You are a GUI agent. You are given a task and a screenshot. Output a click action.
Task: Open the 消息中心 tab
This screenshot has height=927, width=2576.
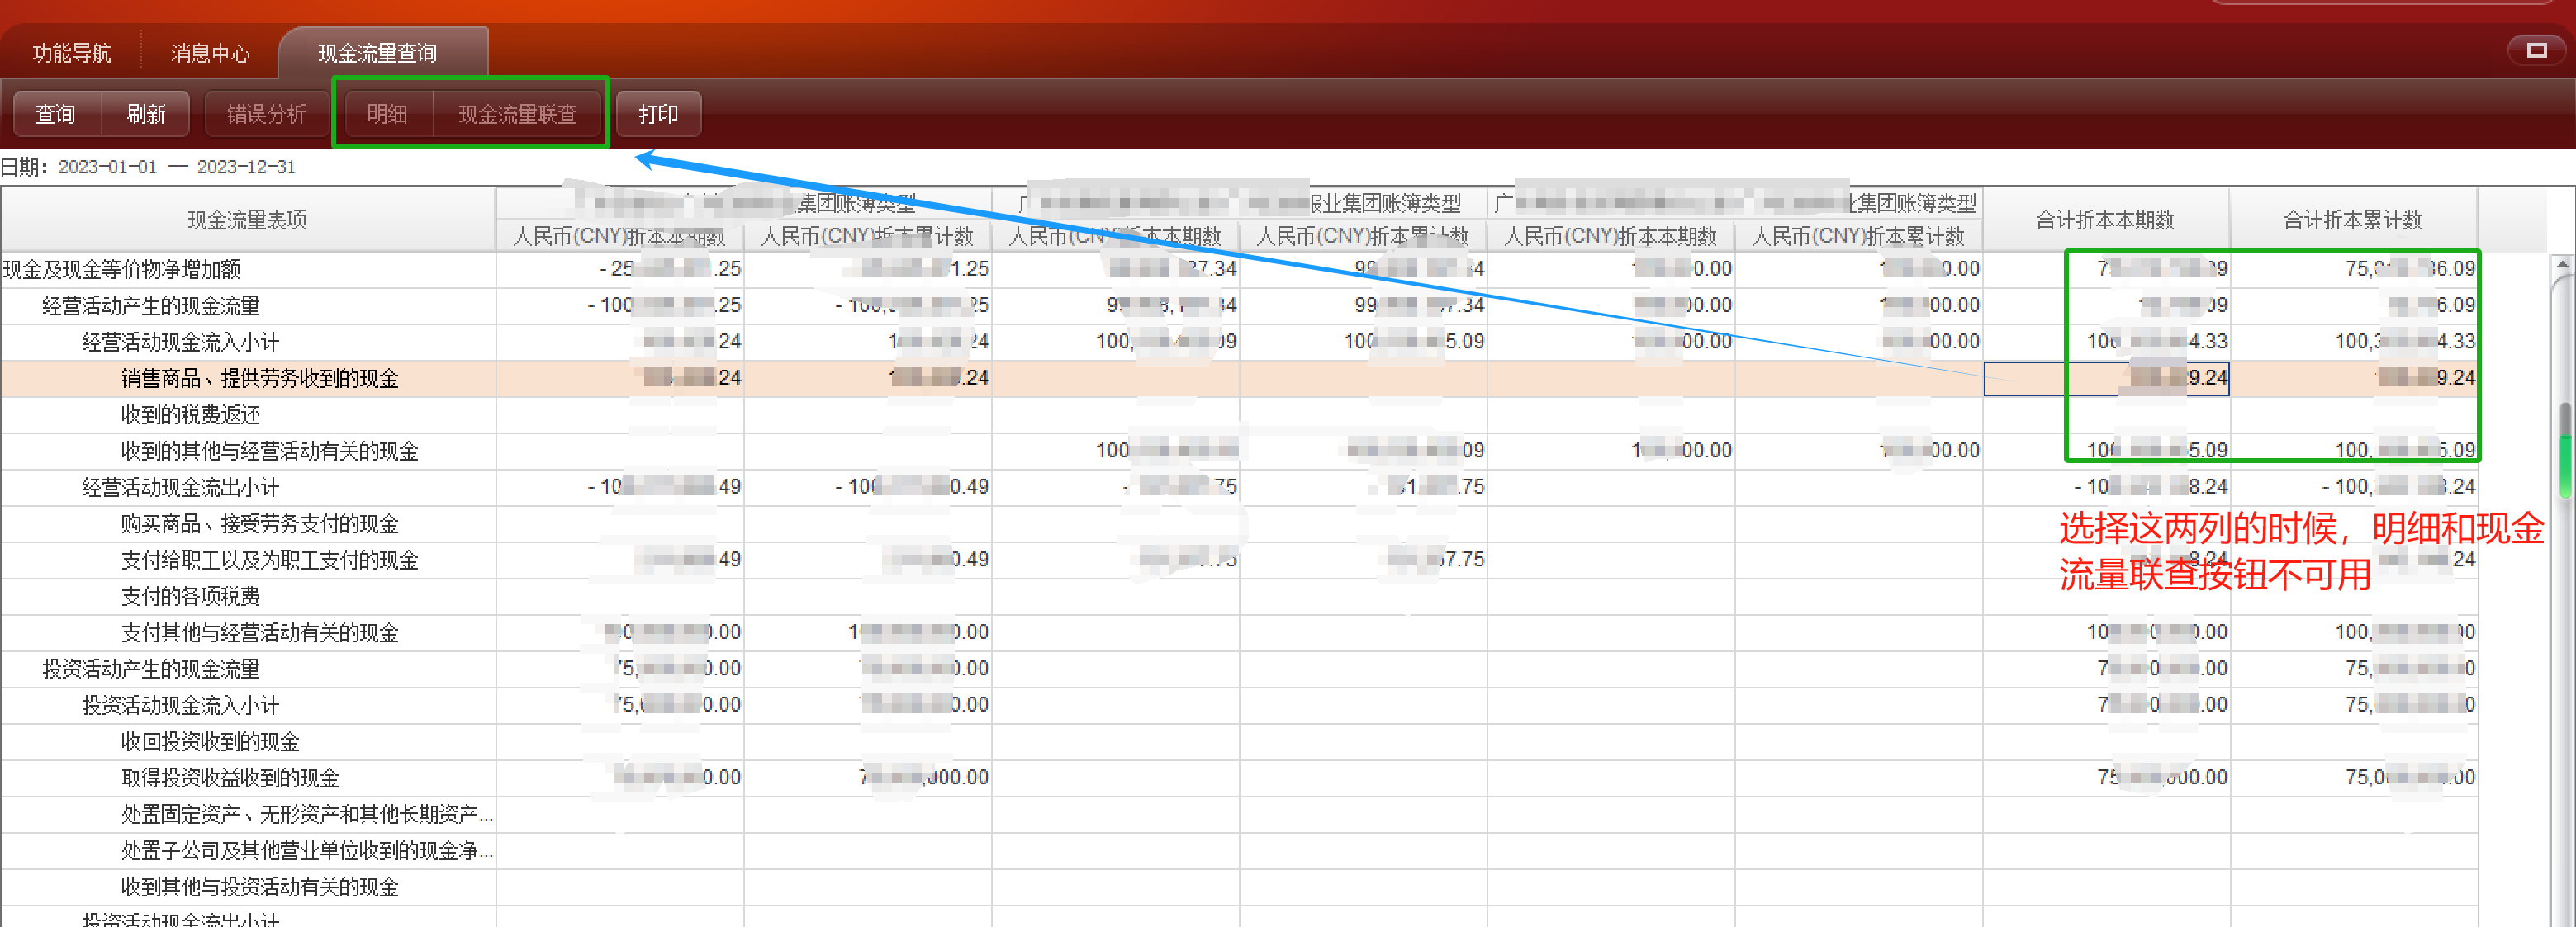[x=210, y=53]
